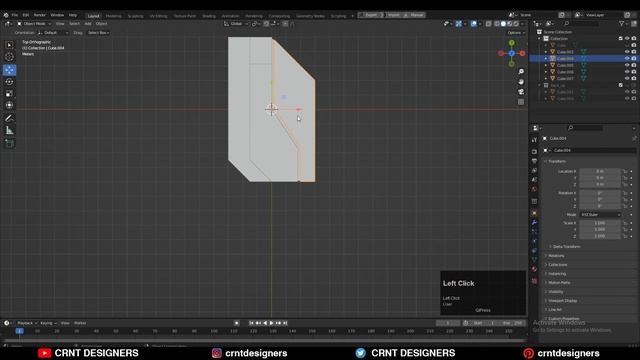Open the rotation Mode XYZ Euler dropdown

[600, 215]
